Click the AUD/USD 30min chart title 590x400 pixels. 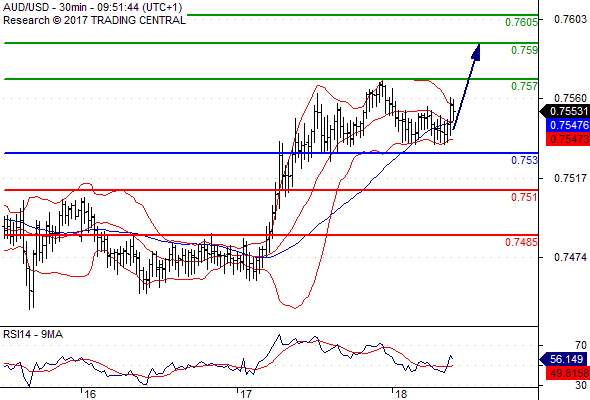(x=93, y=7)
